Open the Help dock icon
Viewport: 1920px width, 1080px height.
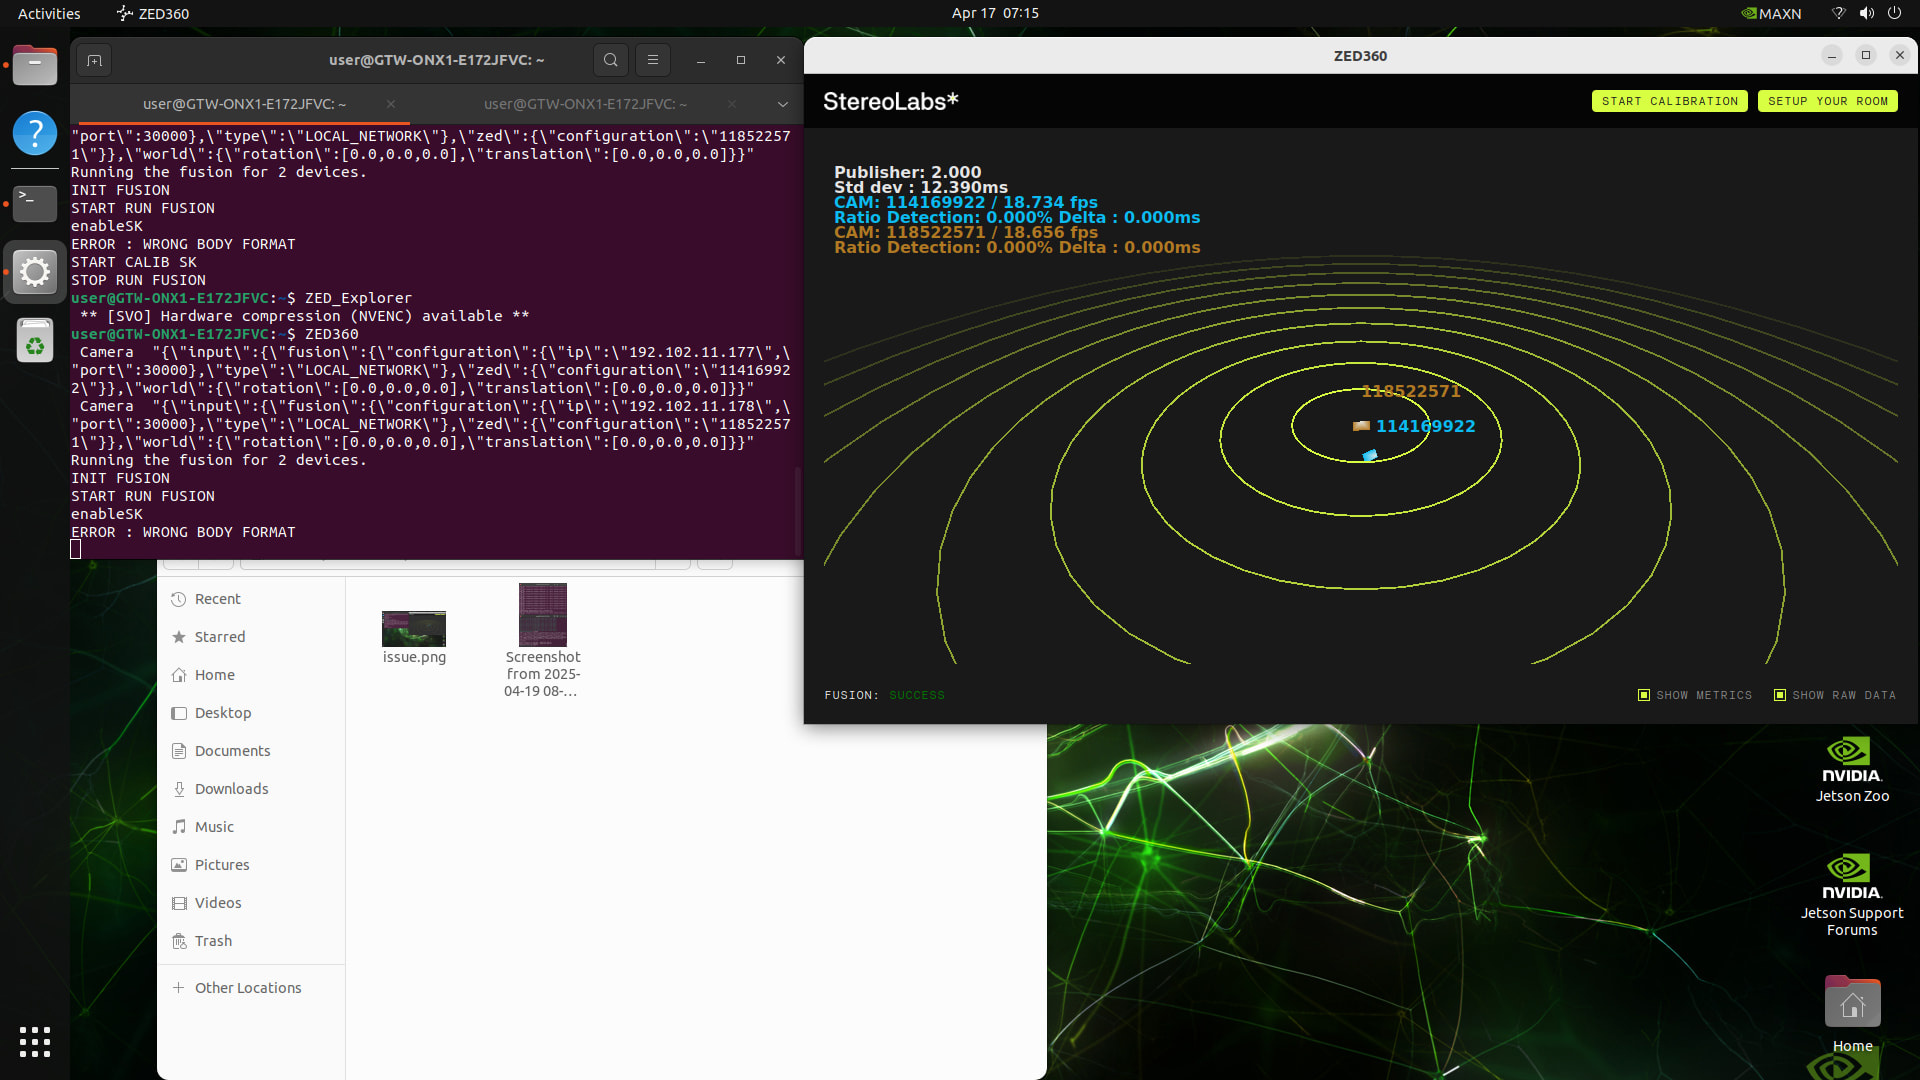tap(35, 133)
